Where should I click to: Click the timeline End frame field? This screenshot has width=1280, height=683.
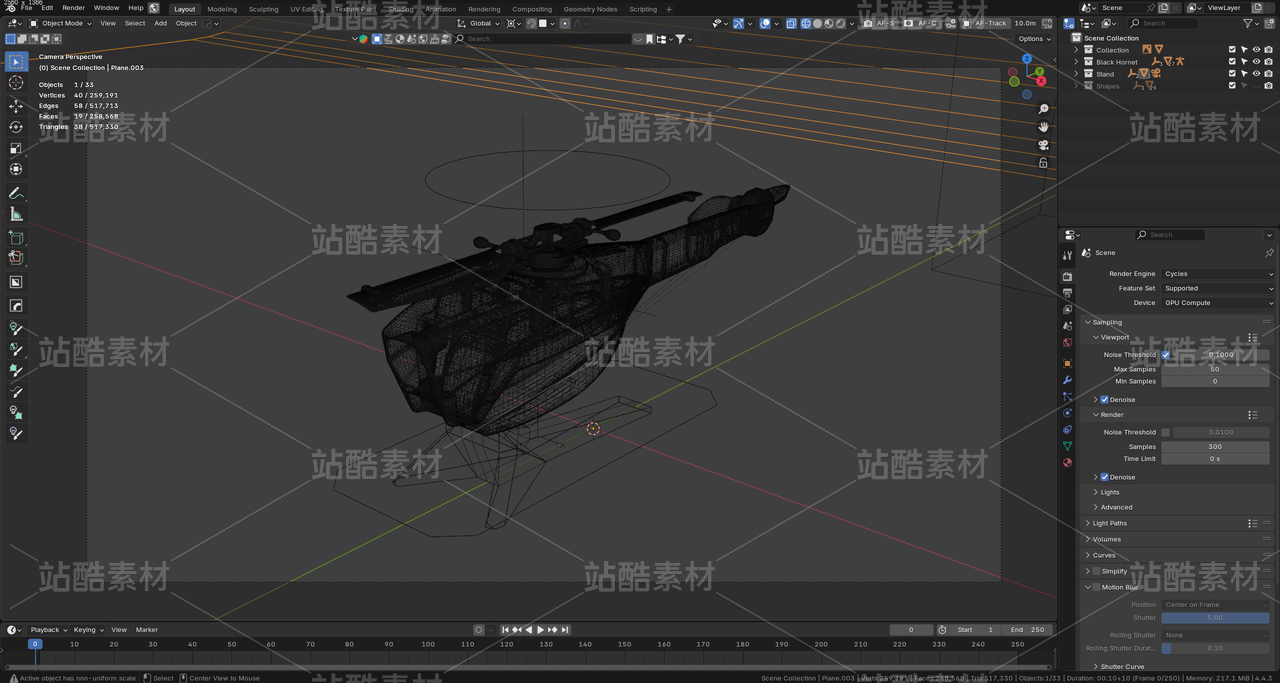(1026, 630)
